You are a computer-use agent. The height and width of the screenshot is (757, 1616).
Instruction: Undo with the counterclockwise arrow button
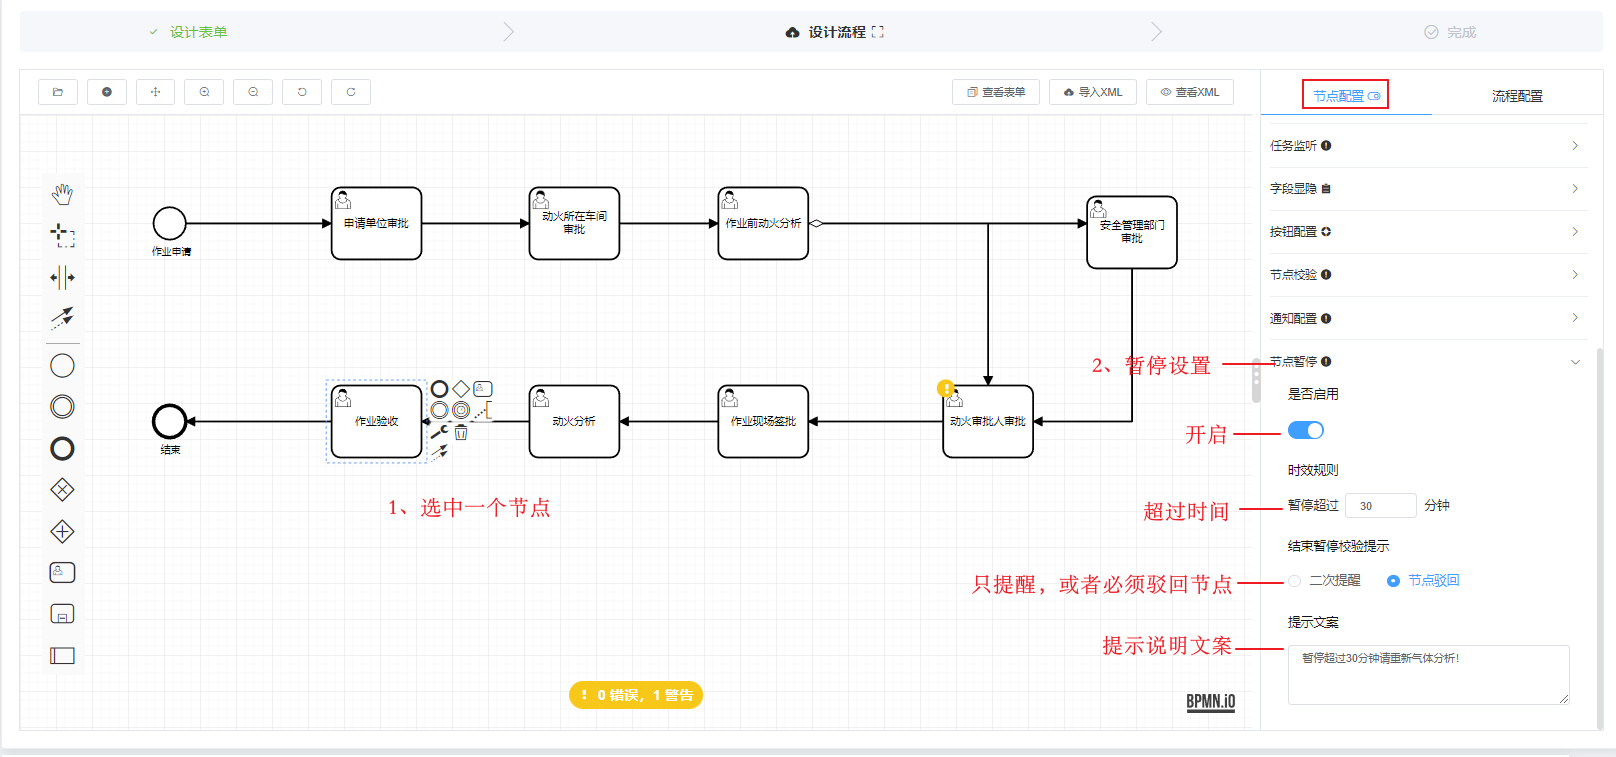pos(302,92)
